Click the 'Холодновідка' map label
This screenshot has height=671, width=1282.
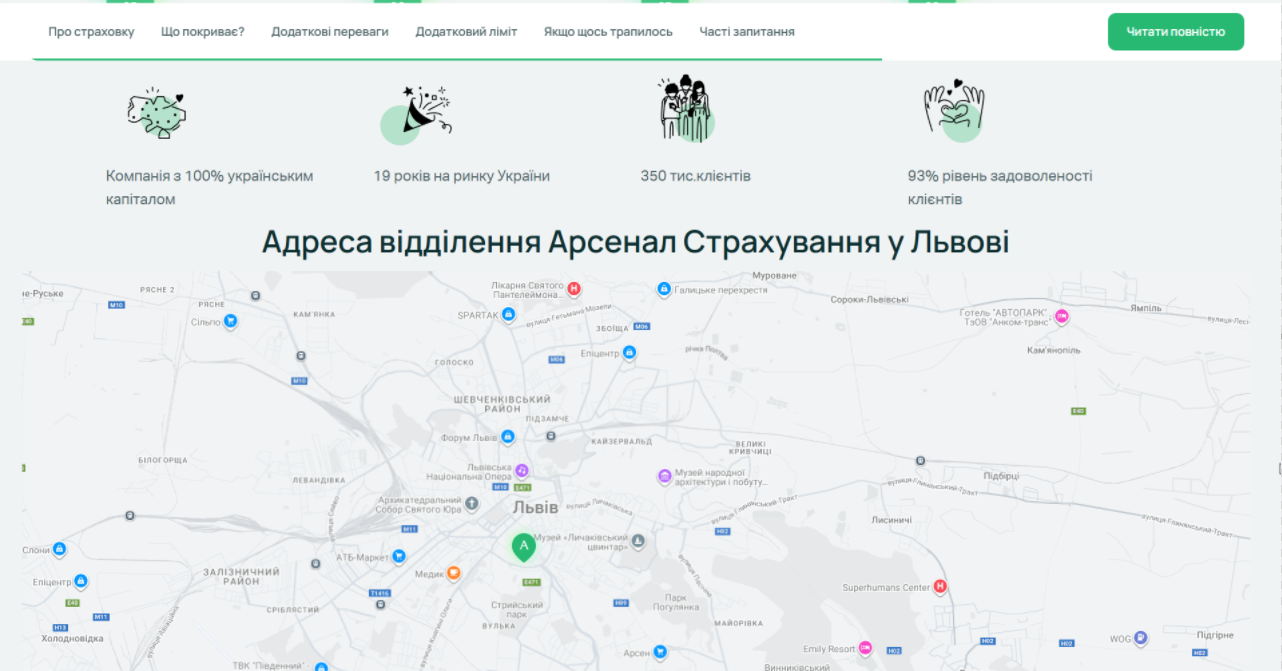coord(72,638)
